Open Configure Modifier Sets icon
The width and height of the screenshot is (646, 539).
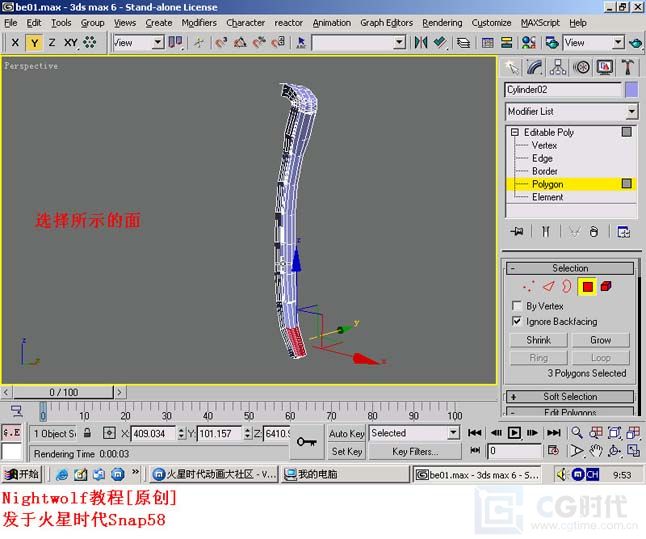pyautogui.click(x=623, y=232)
